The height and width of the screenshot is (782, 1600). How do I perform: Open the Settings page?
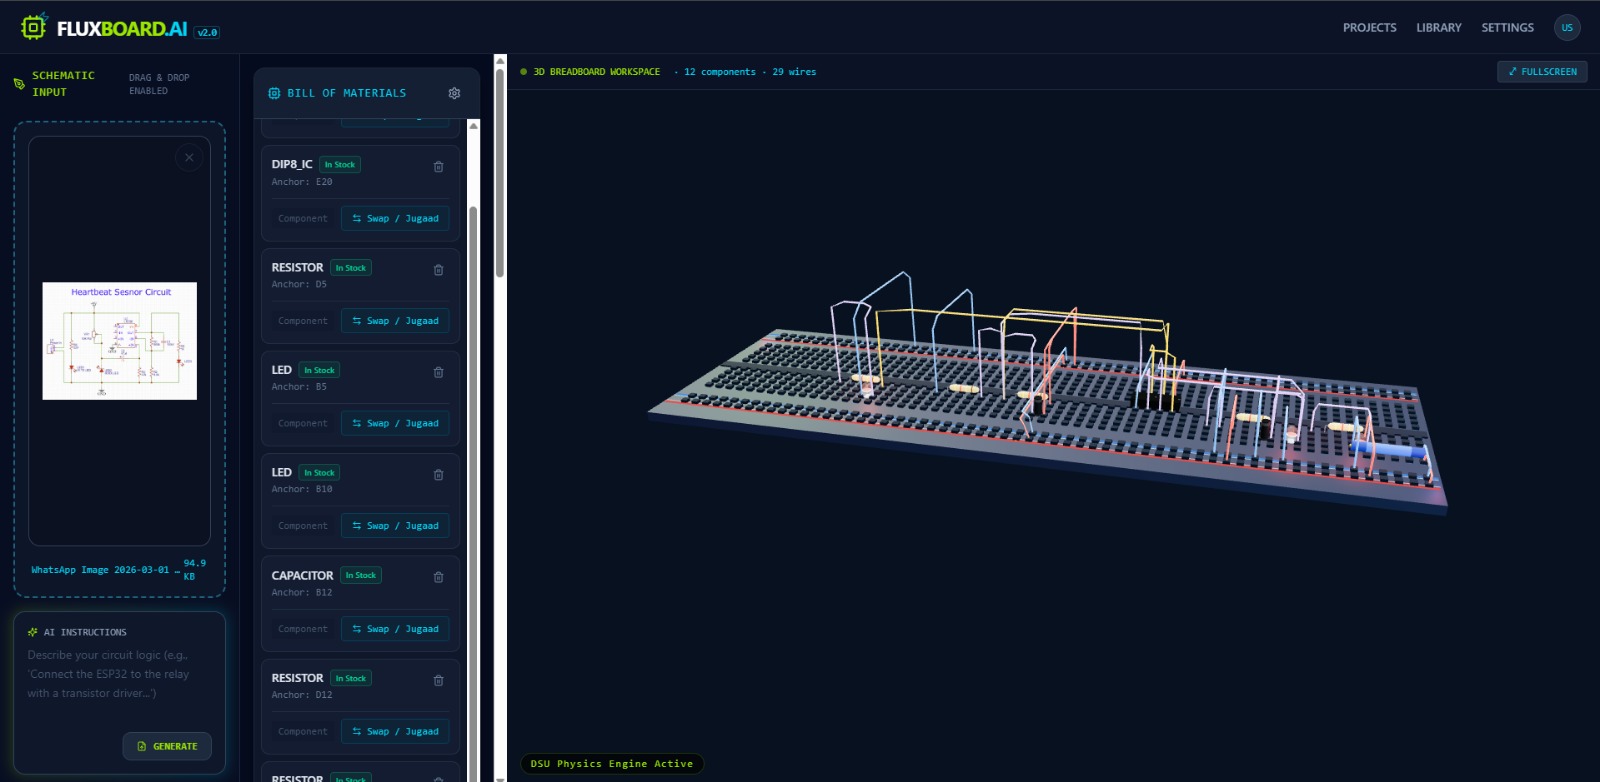pyautogui.click(x=1507, y=28)
